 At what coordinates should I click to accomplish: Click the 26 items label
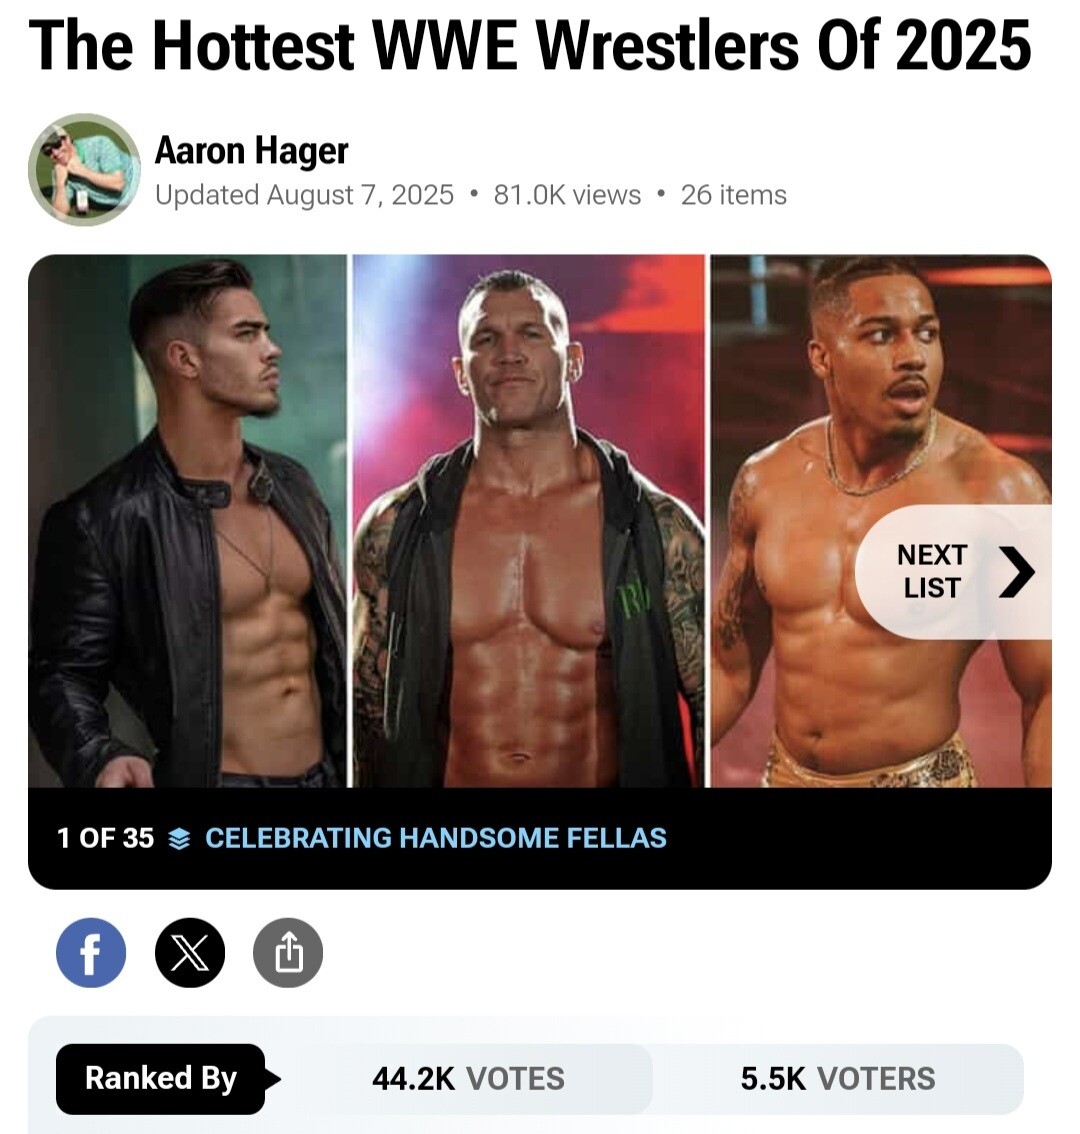733,195
